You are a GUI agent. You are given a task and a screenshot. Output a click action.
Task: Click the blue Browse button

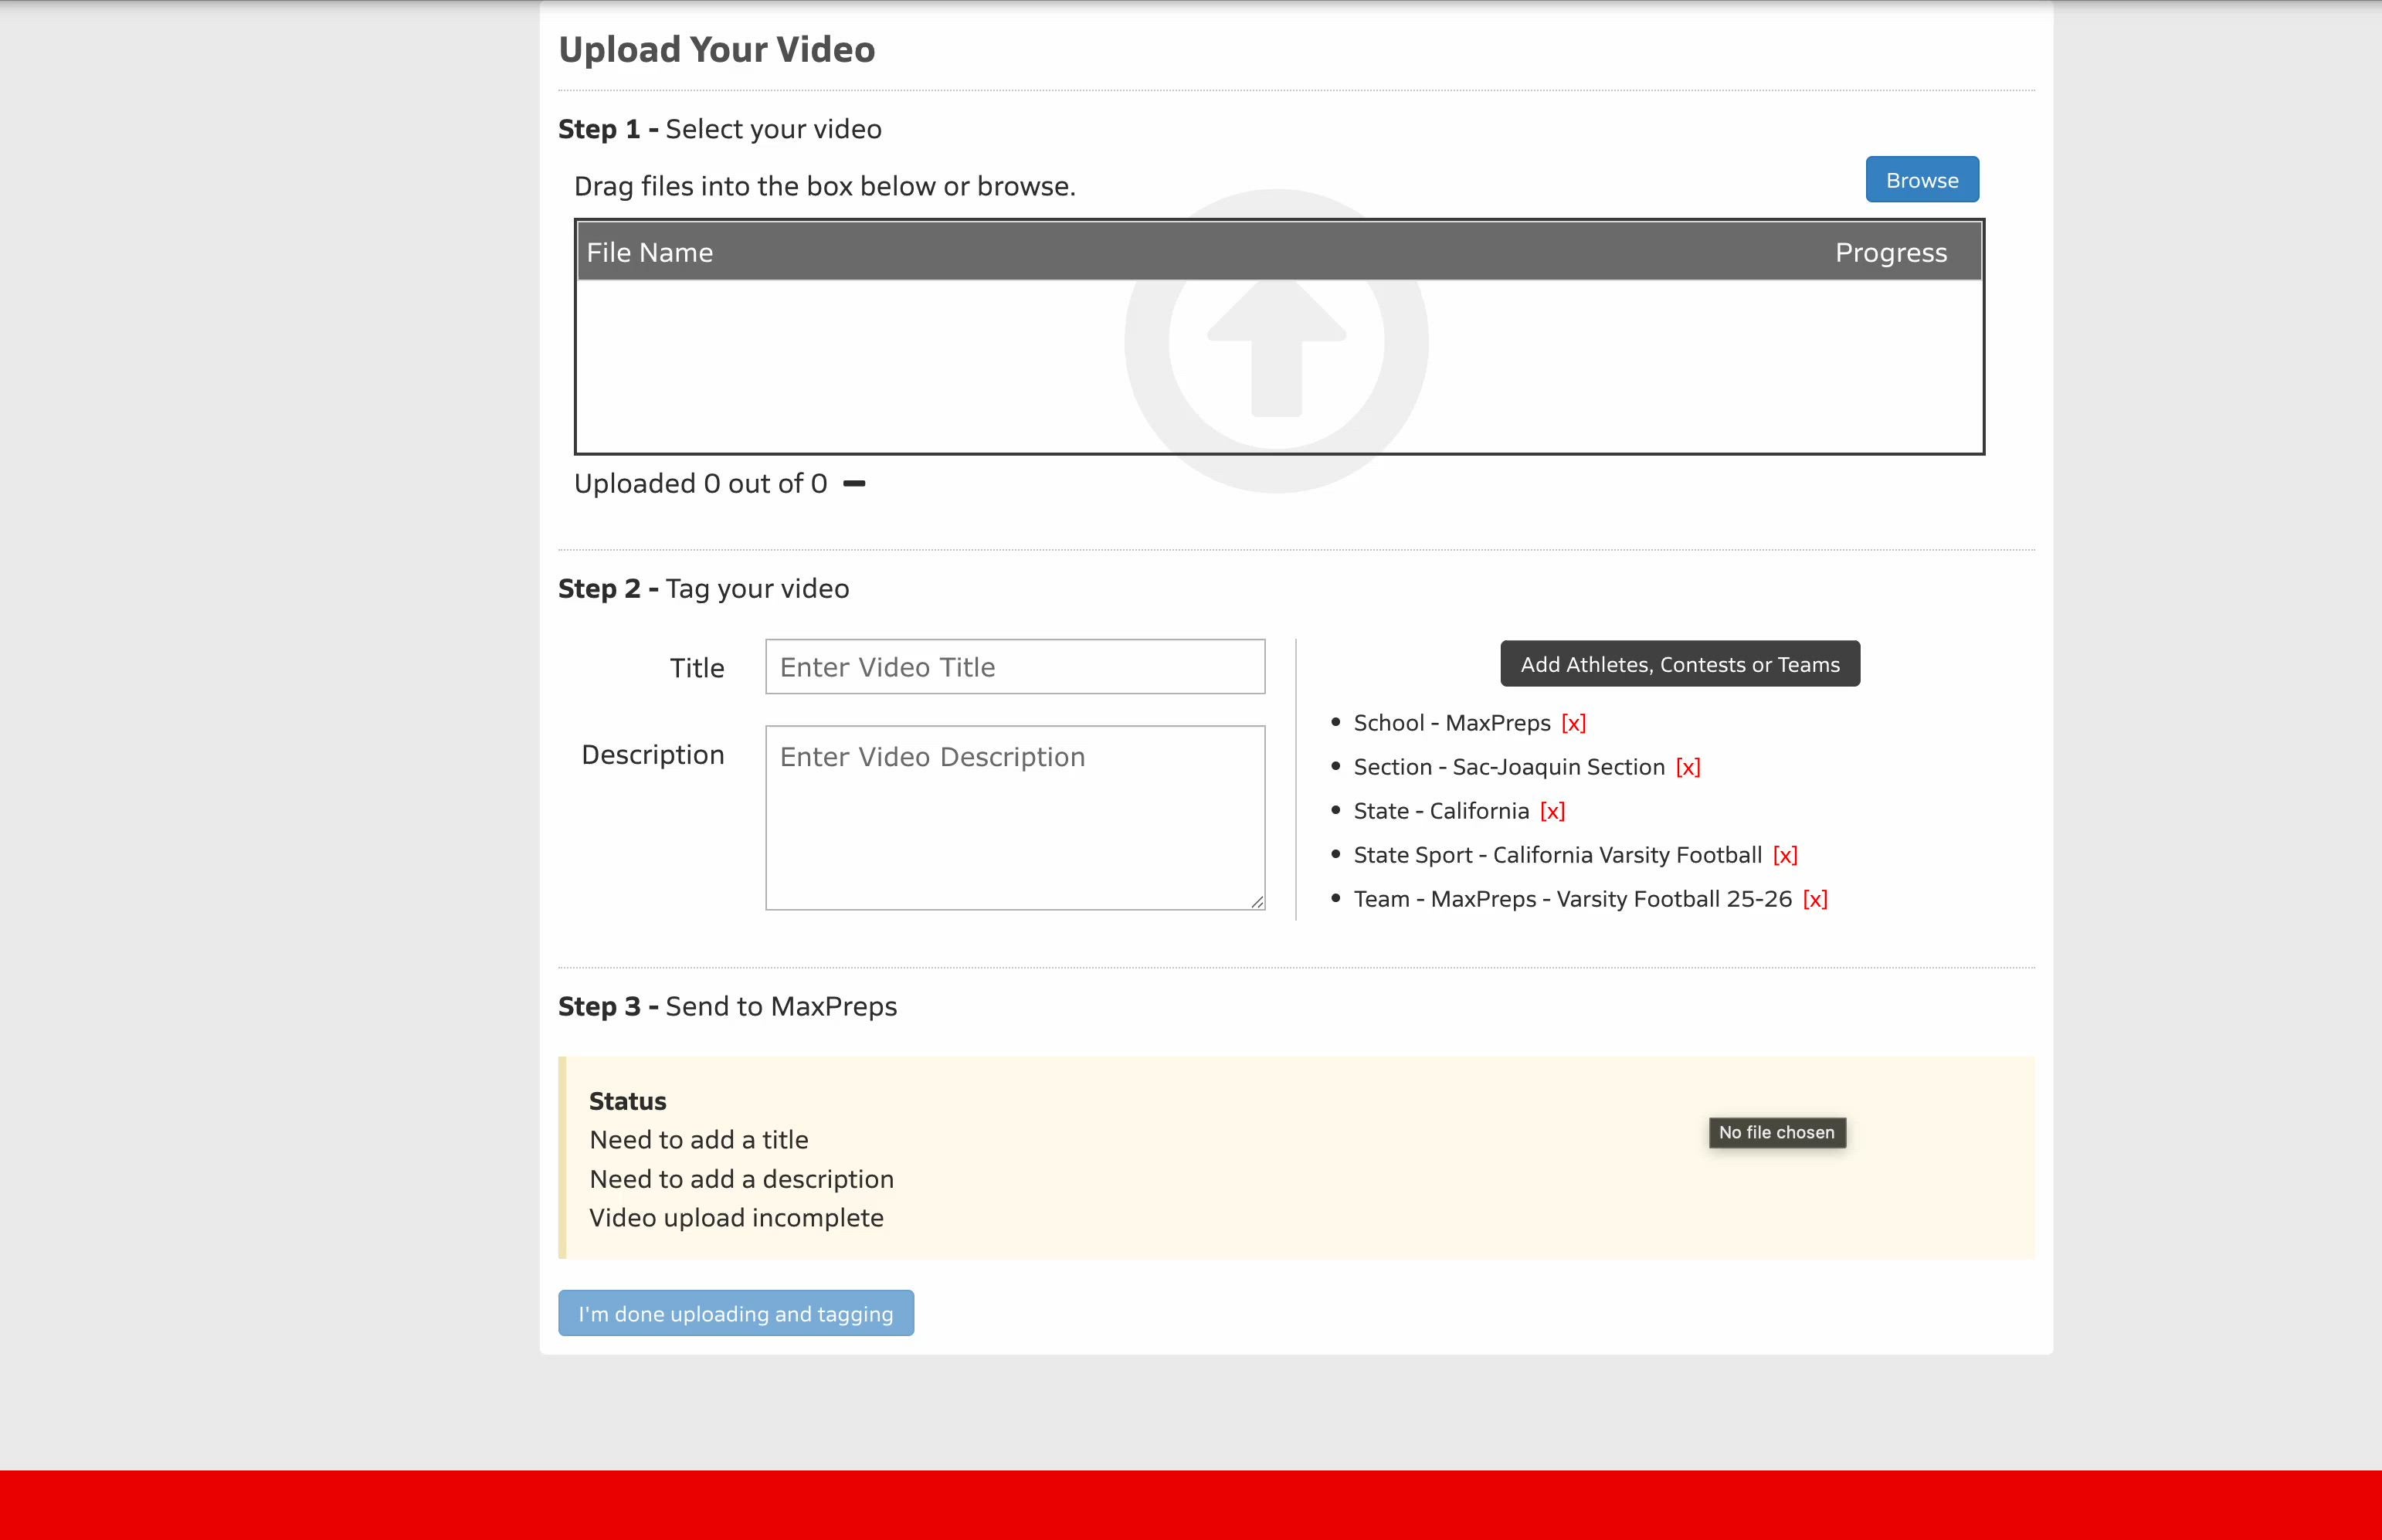click(1921, 180)
